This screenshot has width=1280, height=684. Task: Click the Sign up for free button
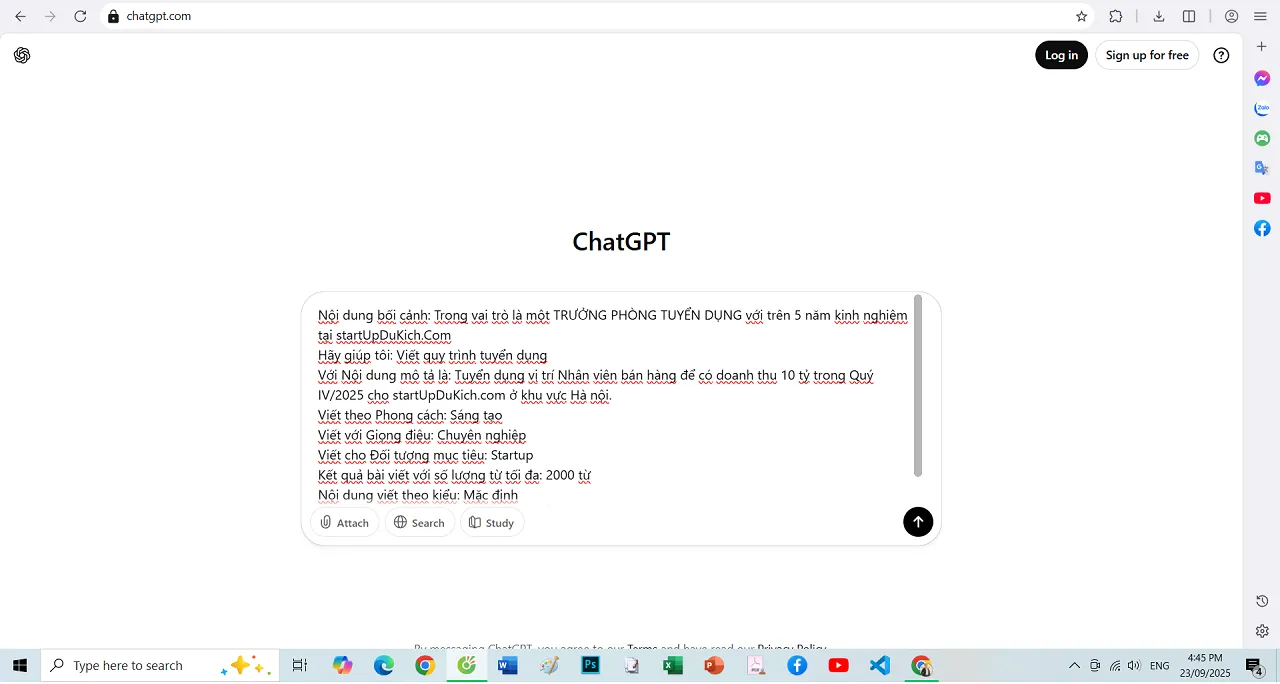(x=1147, y=55)
